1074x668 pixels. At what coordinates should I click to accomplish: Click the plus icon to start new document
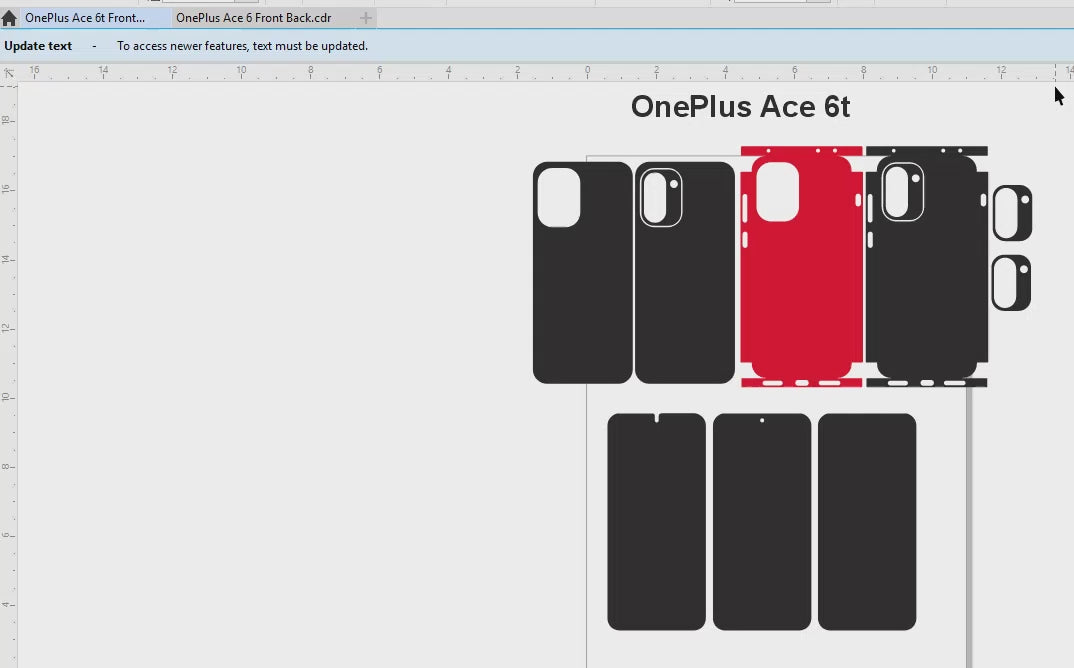coord(366,18)
